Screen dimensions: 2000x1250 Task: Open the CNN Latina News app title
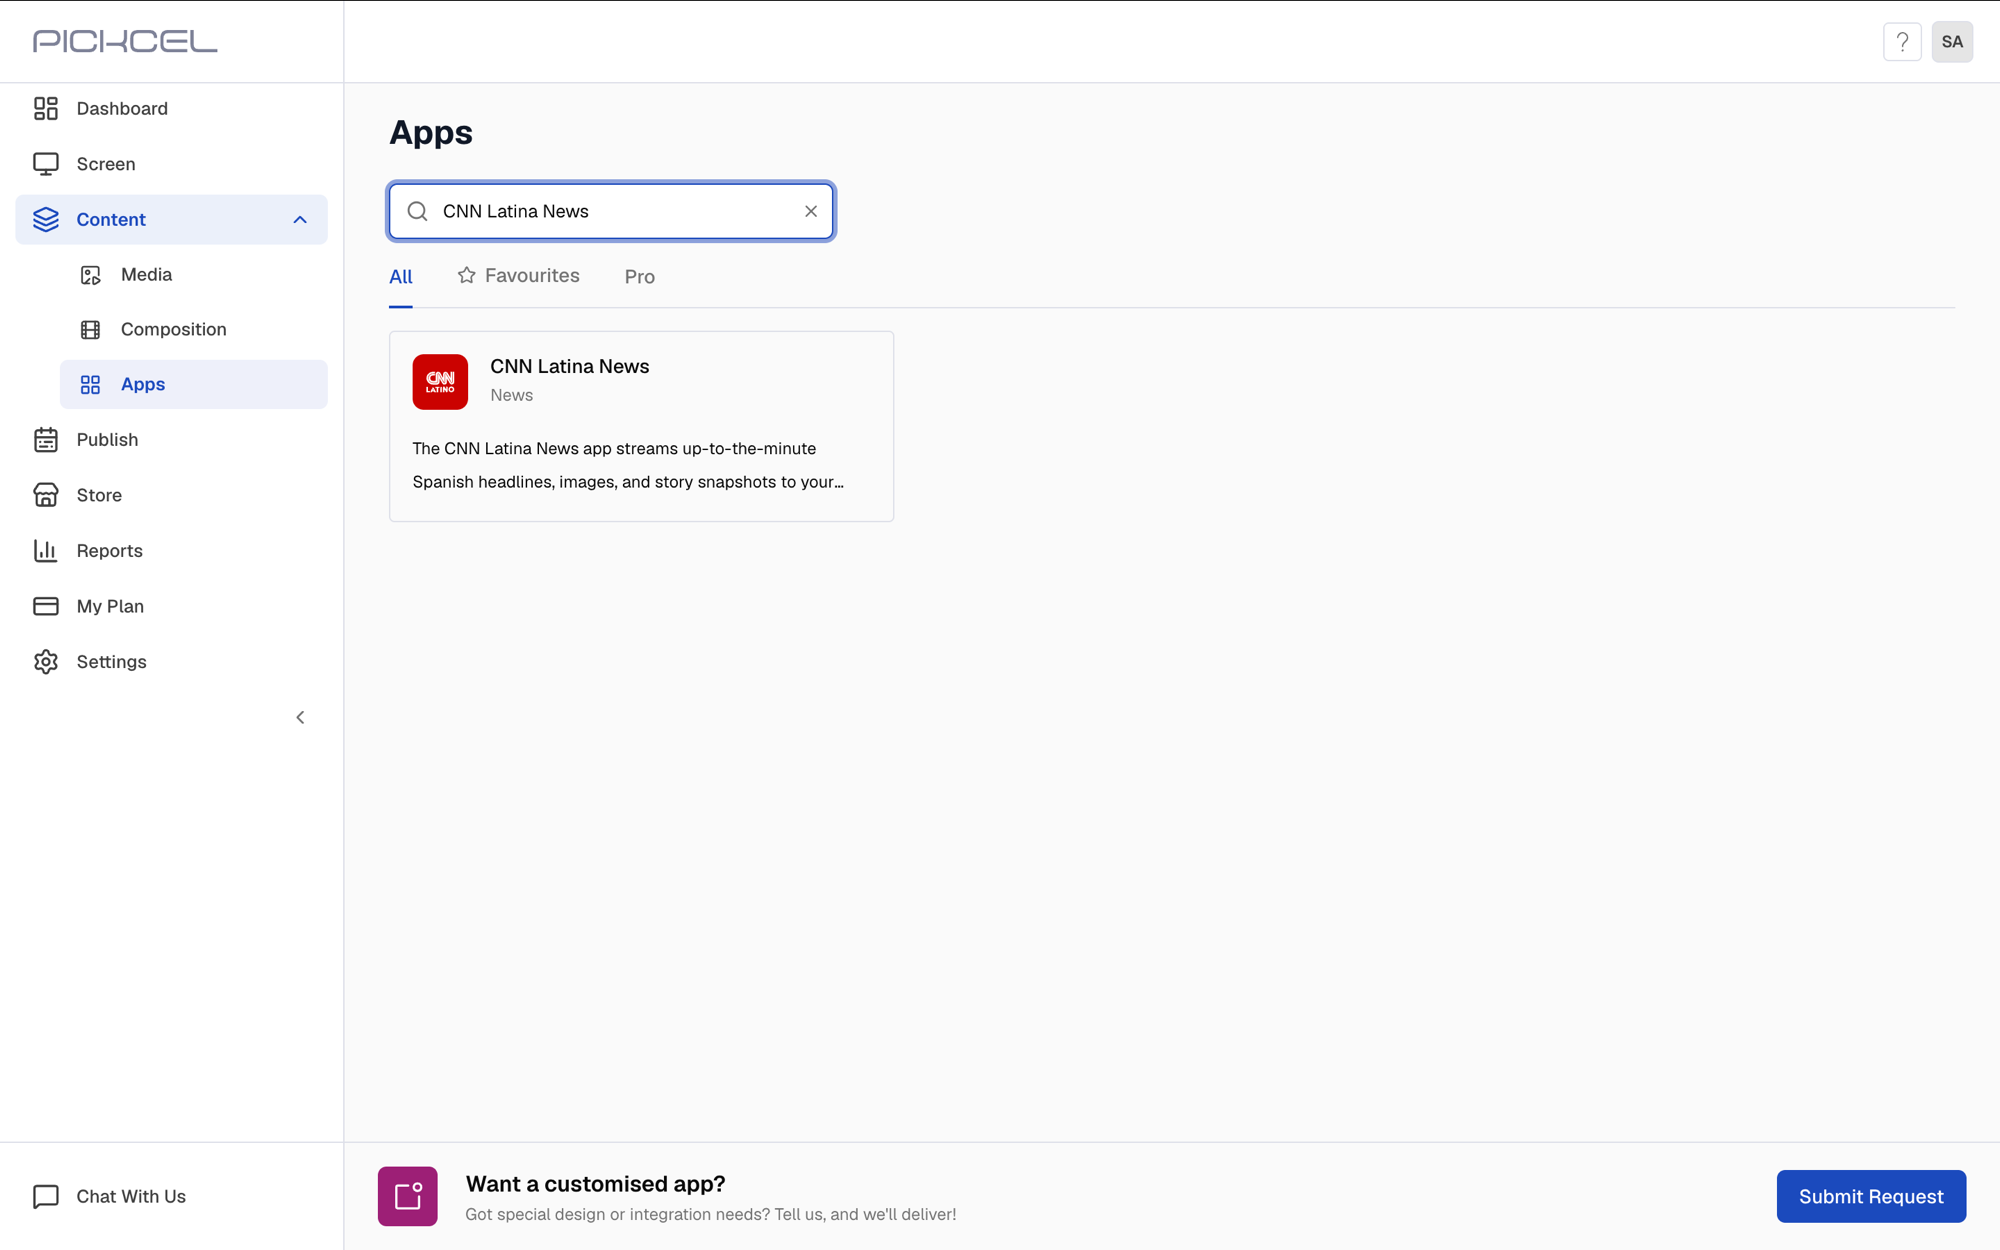(x=570, y=367)
